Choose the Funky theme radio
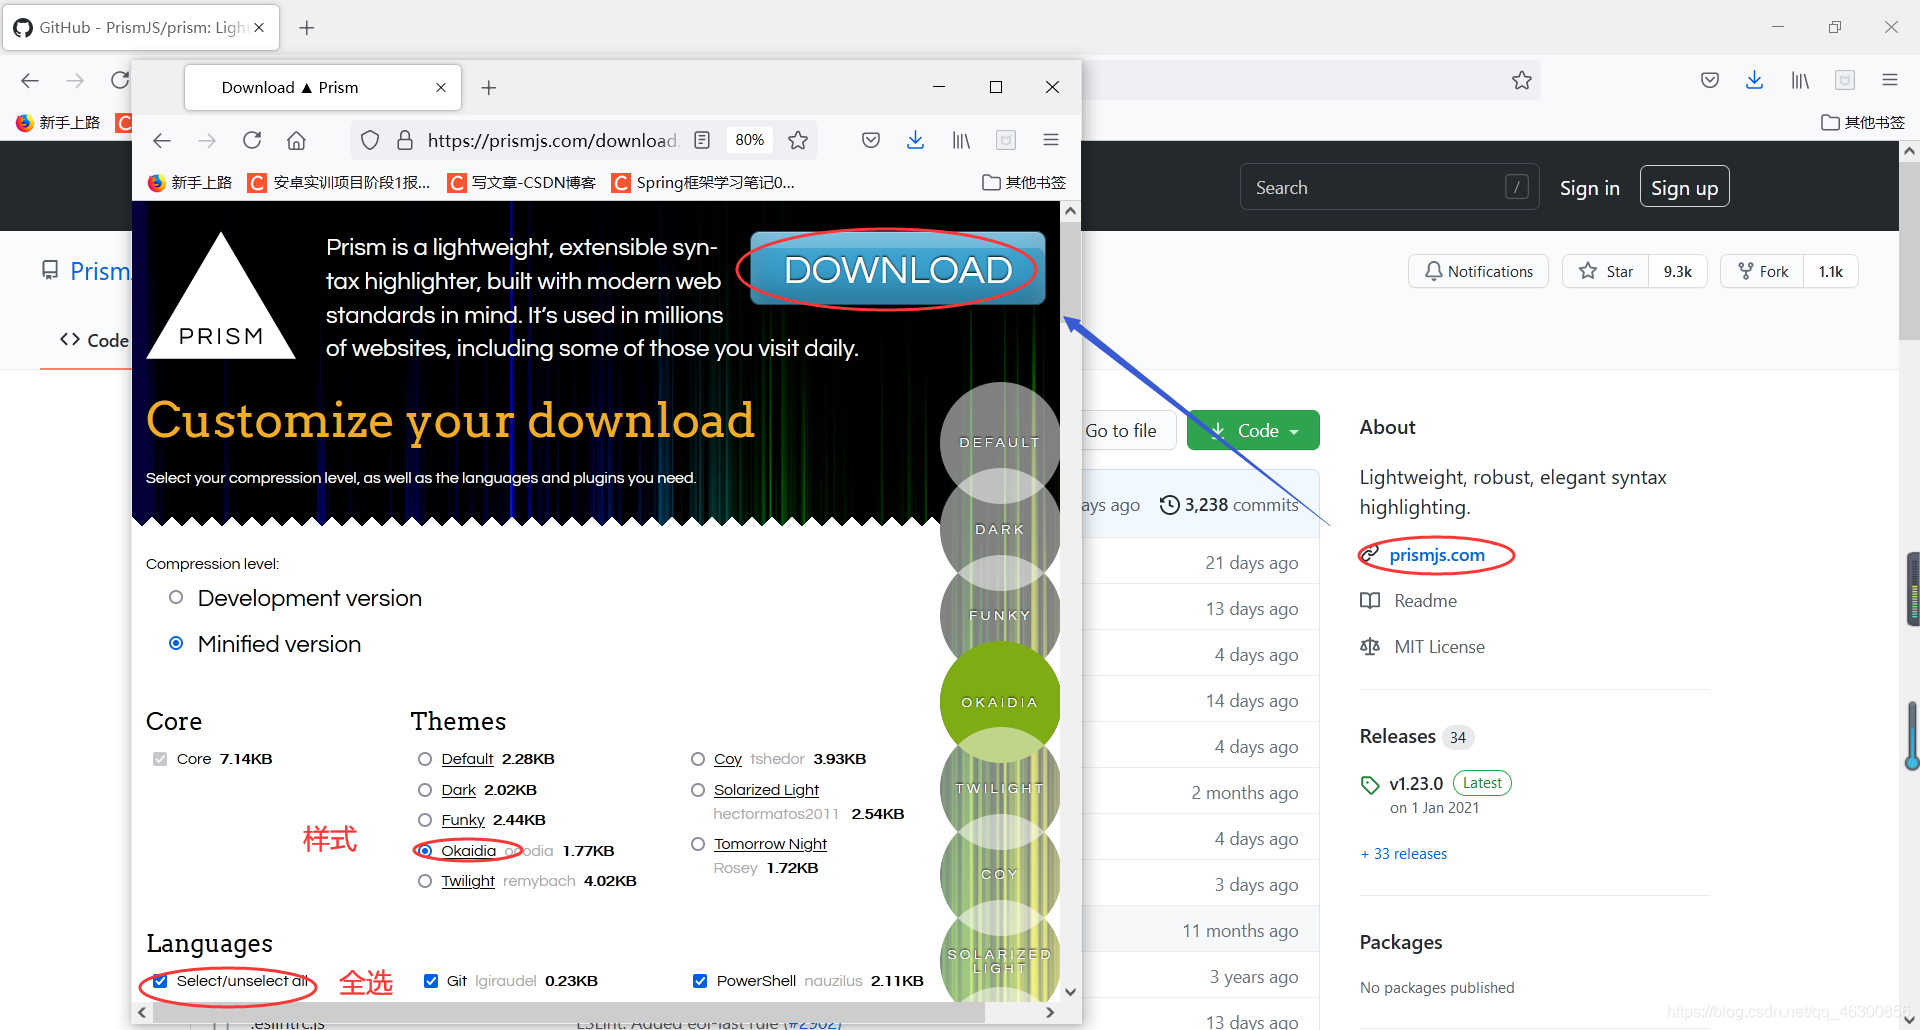This screenshot has width=1920, height=1030. (425, 820)
